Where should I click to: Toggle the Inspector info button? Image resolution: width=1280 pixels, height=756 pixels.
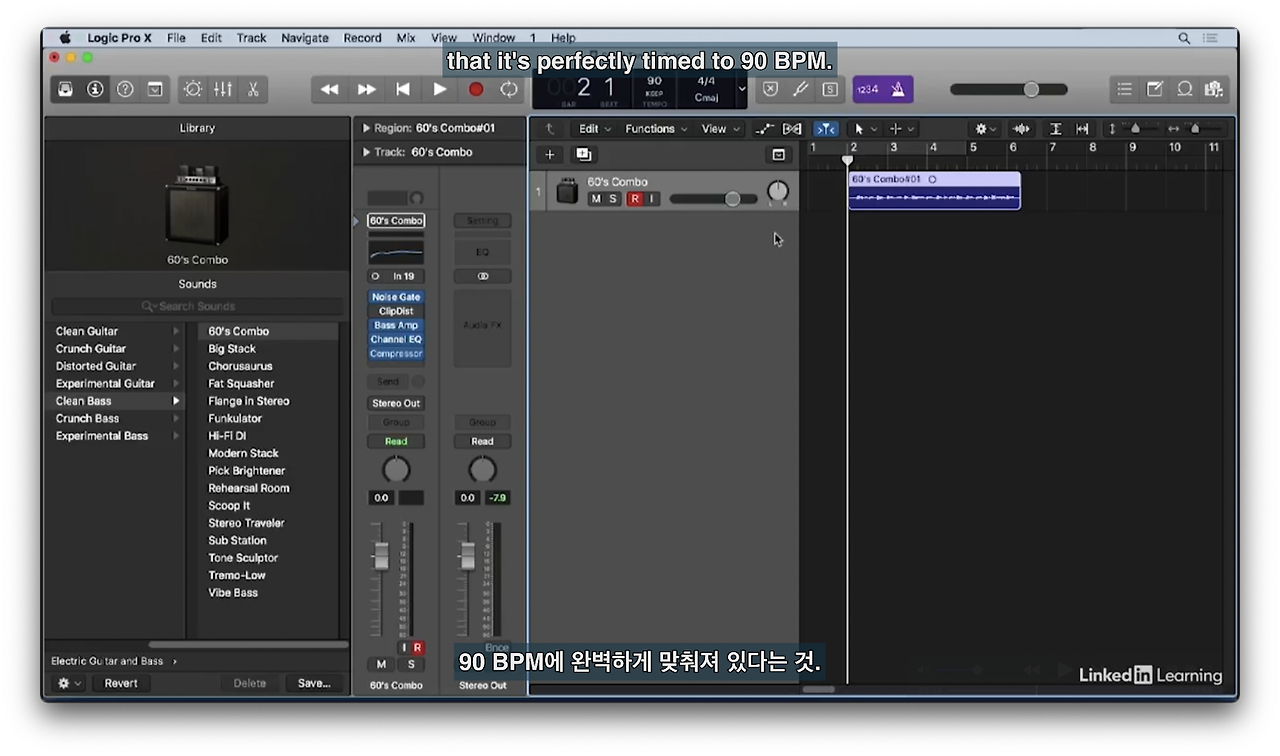tap(95, 89)
